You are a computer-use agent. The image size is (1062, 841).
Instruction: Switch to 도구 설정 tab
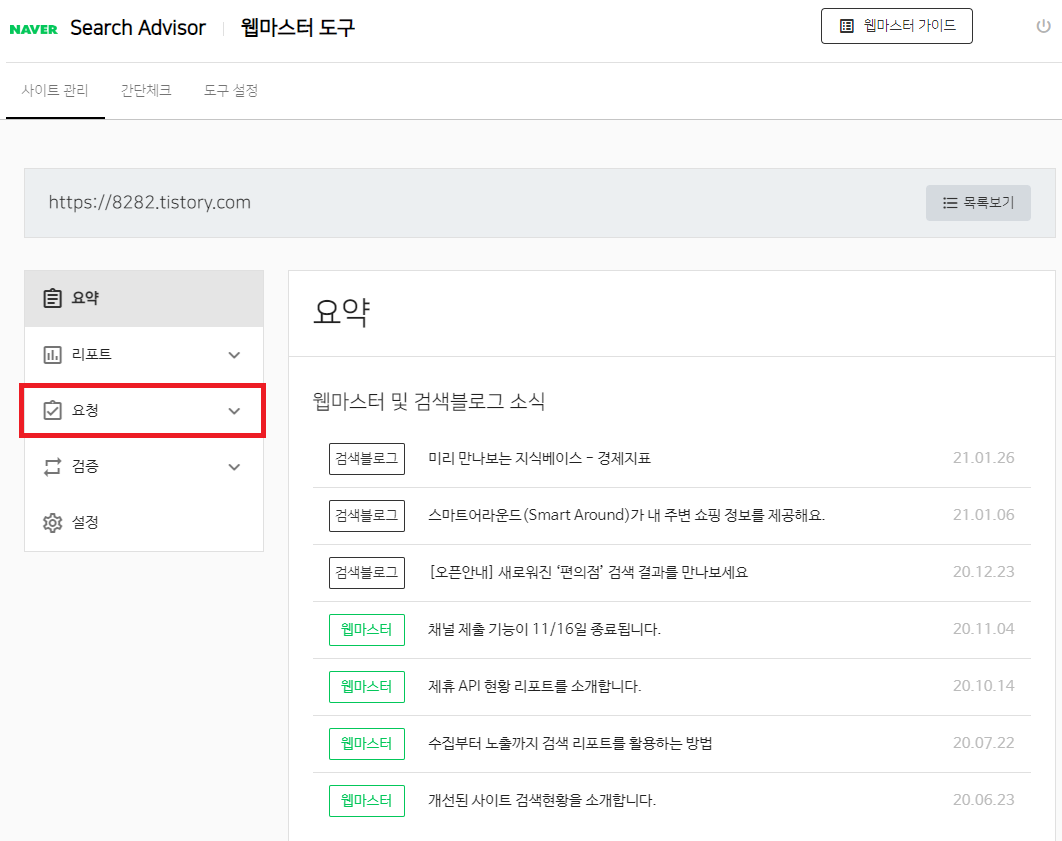point(231,91)
